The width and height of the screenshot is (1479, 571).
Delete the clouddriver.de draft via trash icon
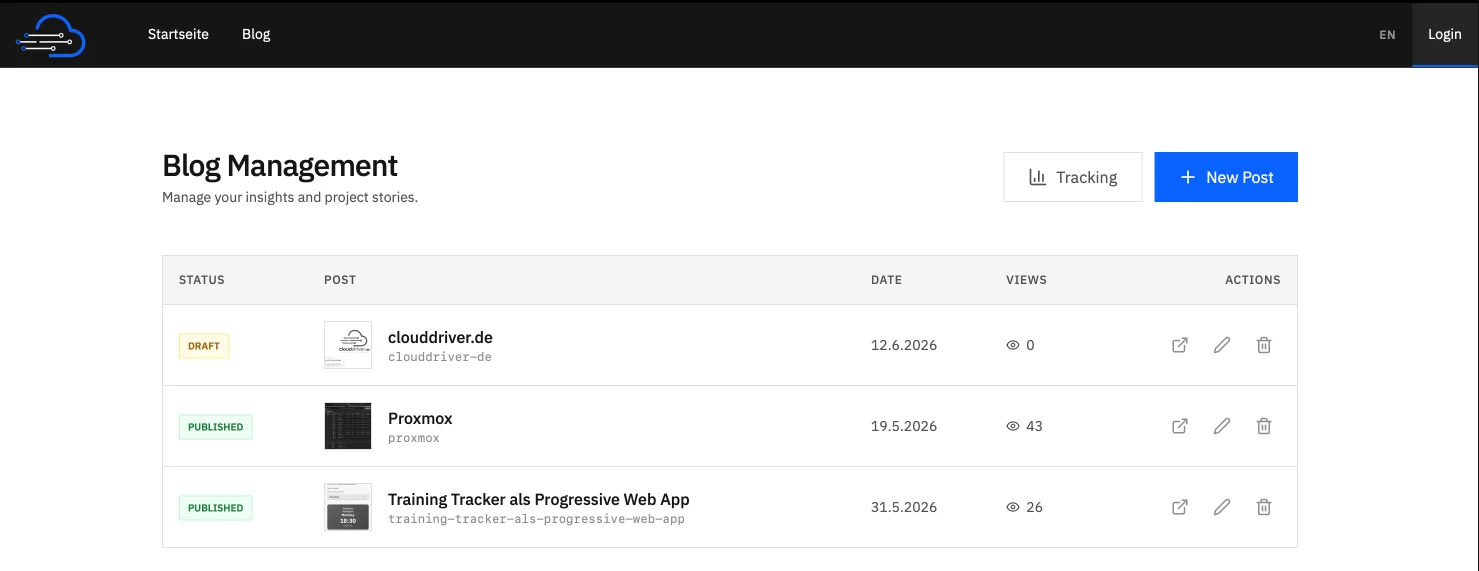coord(1264,345)
